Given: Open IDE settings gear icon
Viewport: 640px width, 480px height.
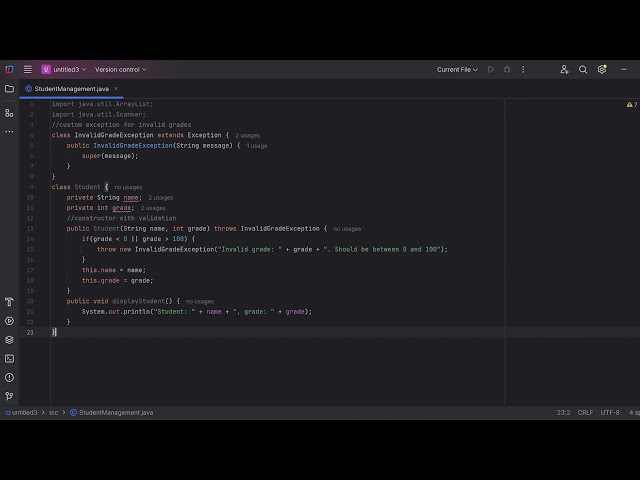Looking at the screenshot, I should (602, 69).
